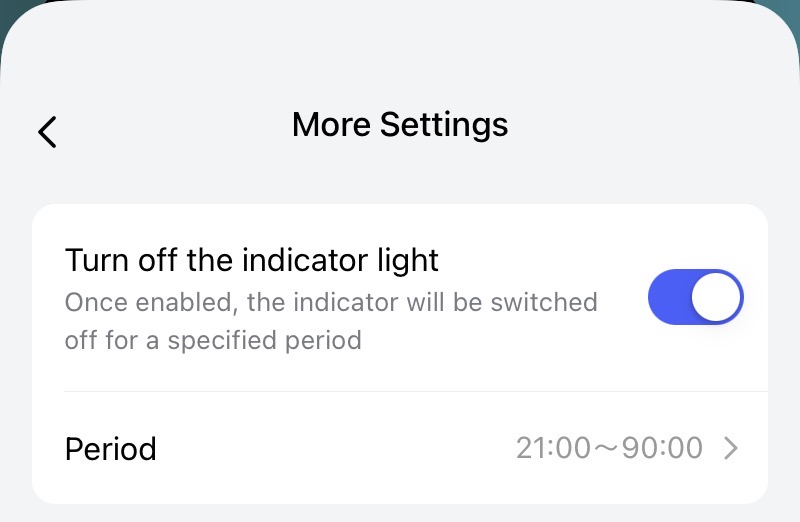Switch off the Turn off indicator light setting
Image resolution: width=800 pixels, height=522 pixels.
696,297
